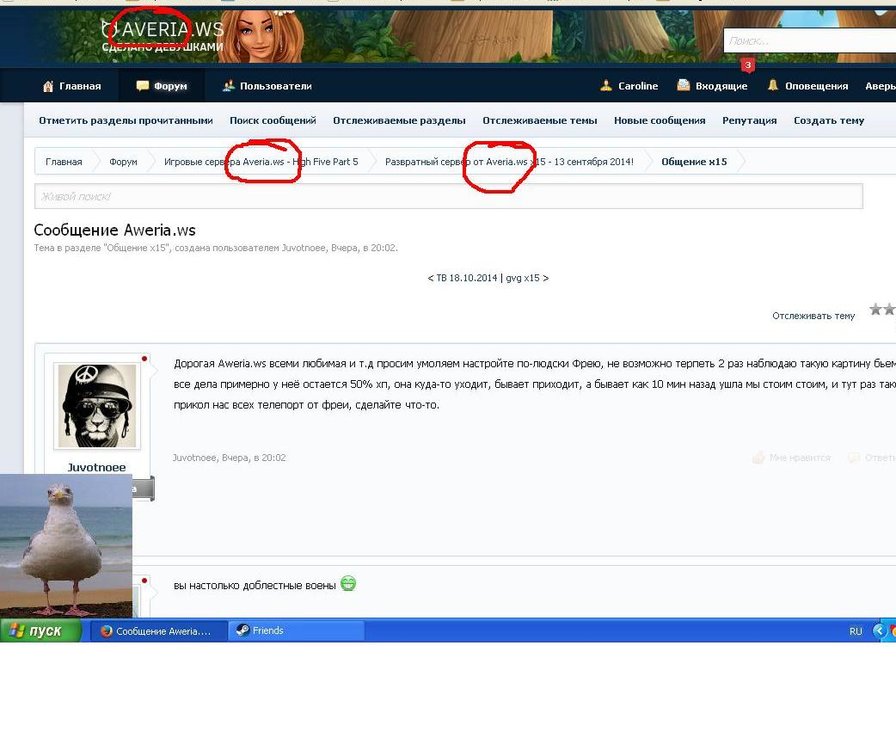Viewport: 896px width, 750px height.
Task: Click the Живой поиск input box
Action: [x=448, y=196]
